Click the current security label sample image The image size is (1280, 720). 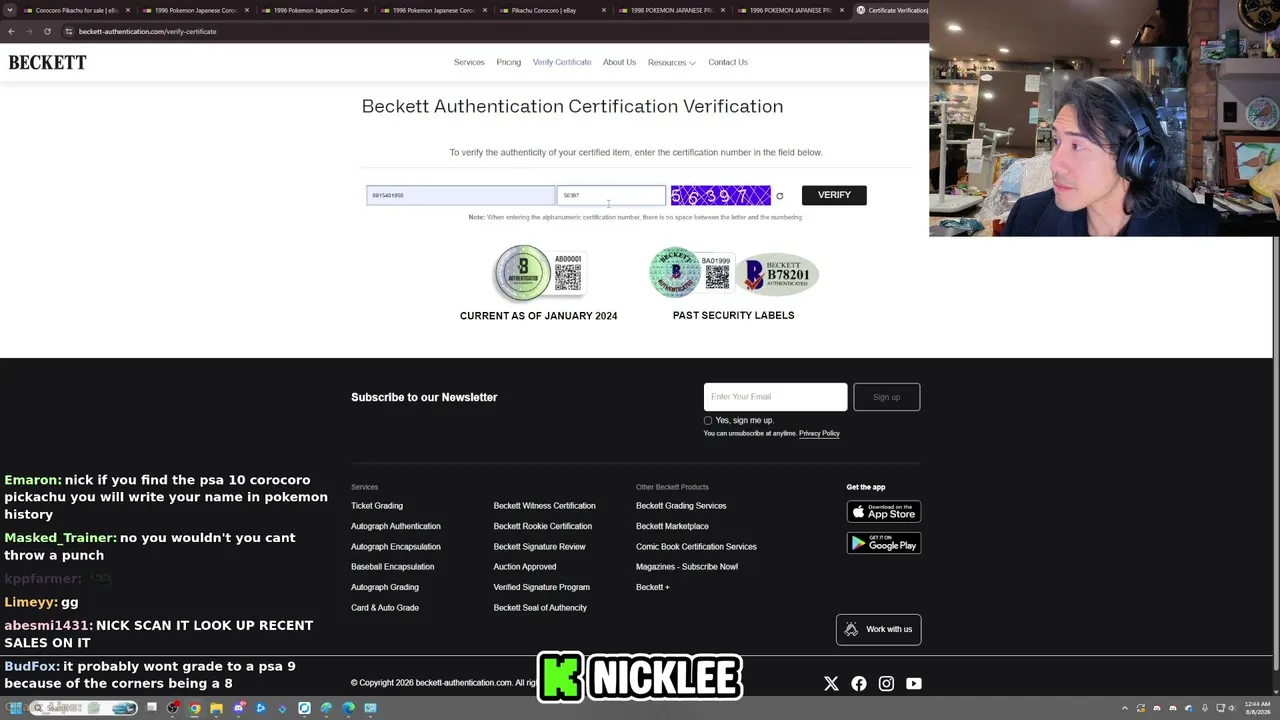click(538, 273)
